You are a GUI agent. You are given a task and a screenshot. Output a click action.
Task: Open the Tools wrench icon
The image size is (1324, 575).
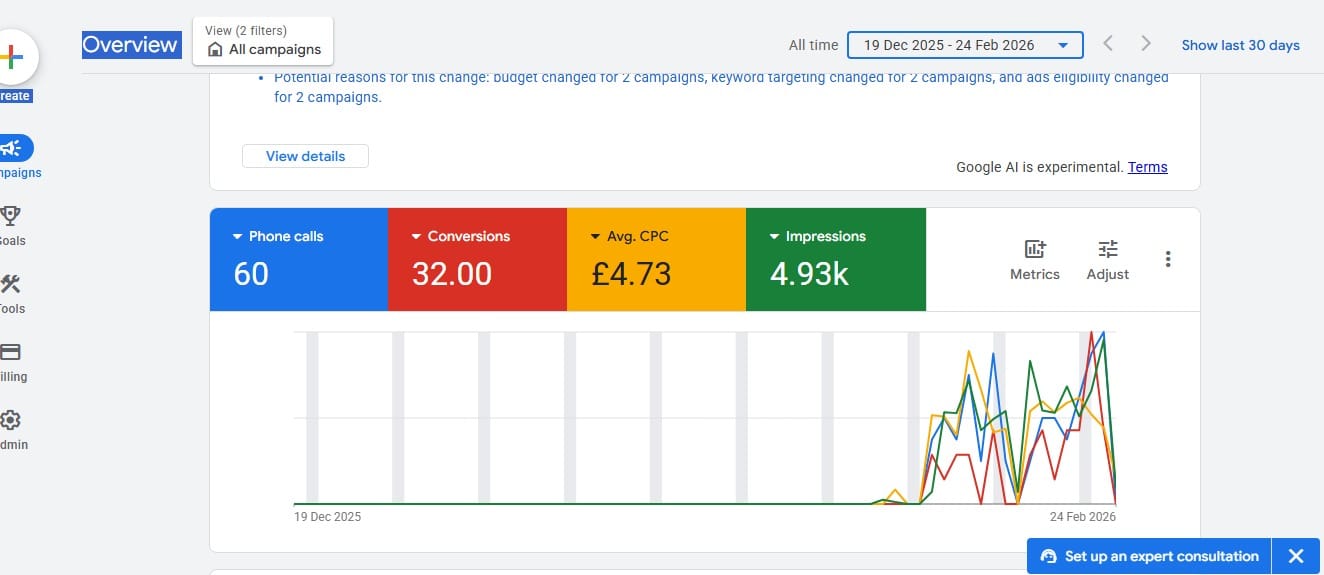[10, 284]
